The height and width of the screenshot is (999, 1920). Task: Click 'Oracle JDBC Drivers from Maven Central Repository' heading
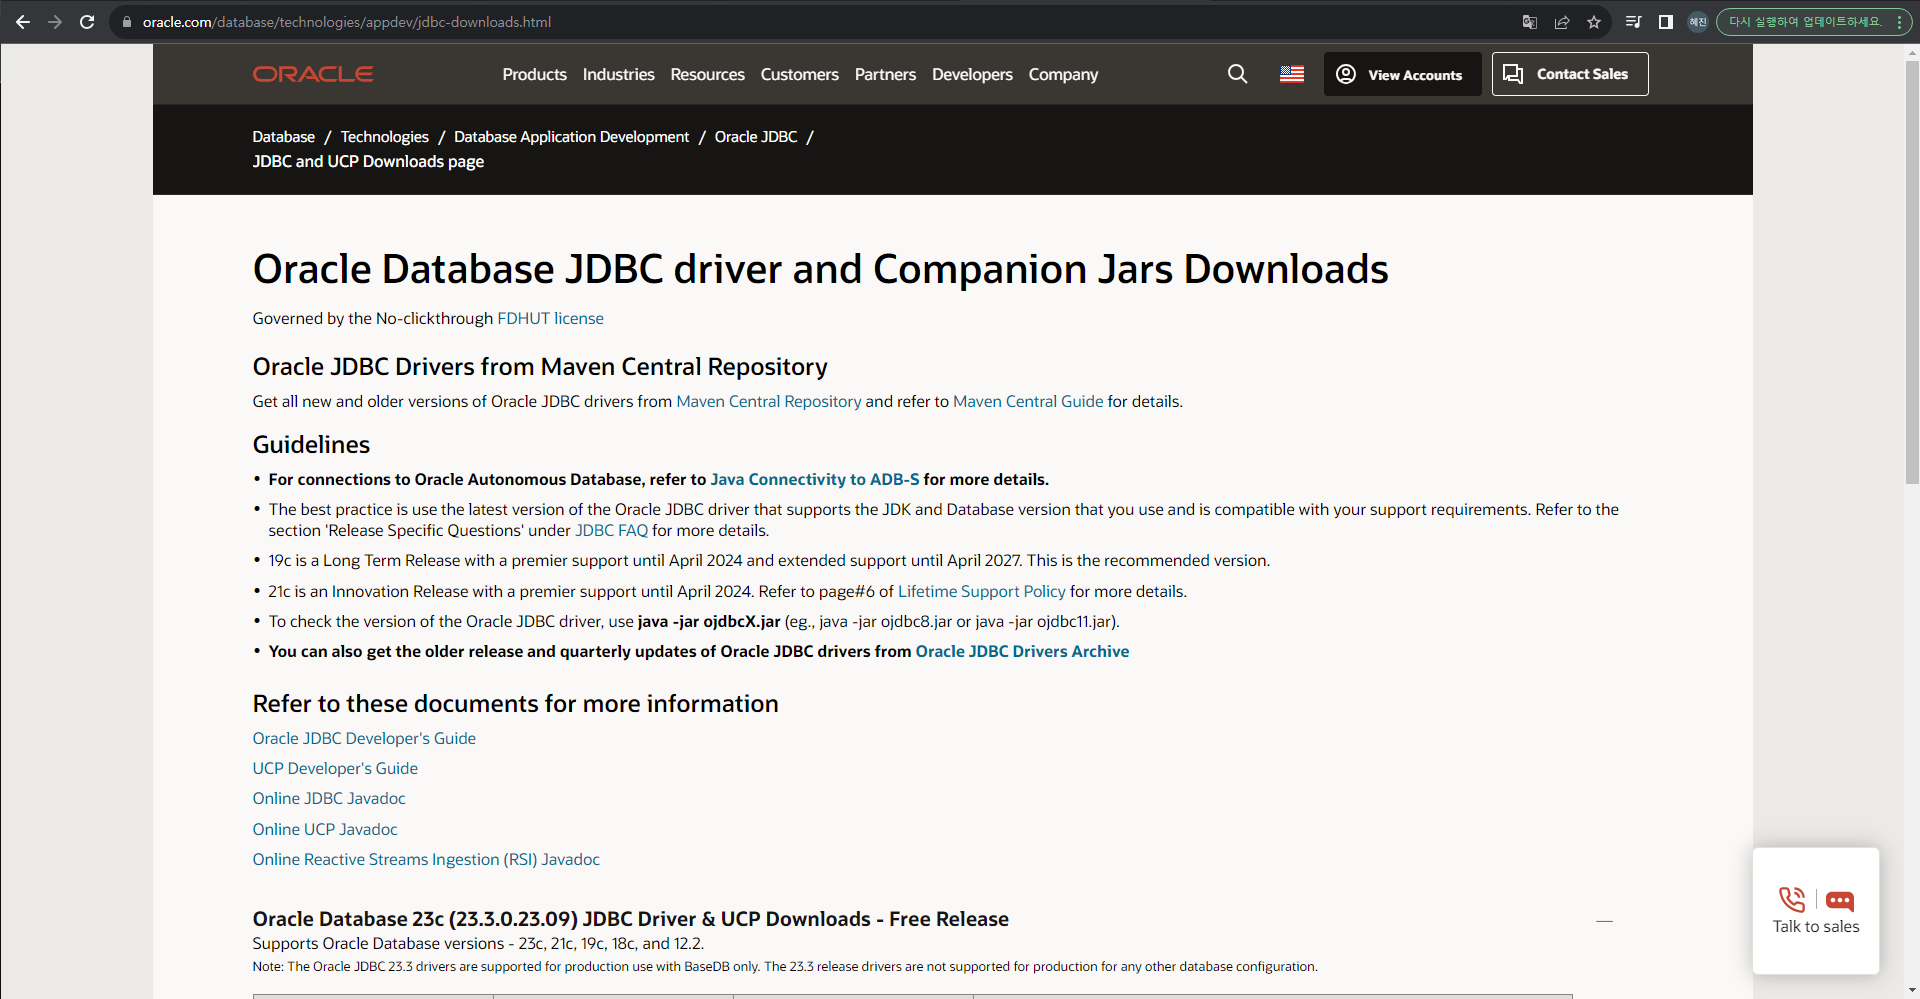coord(540,367)
